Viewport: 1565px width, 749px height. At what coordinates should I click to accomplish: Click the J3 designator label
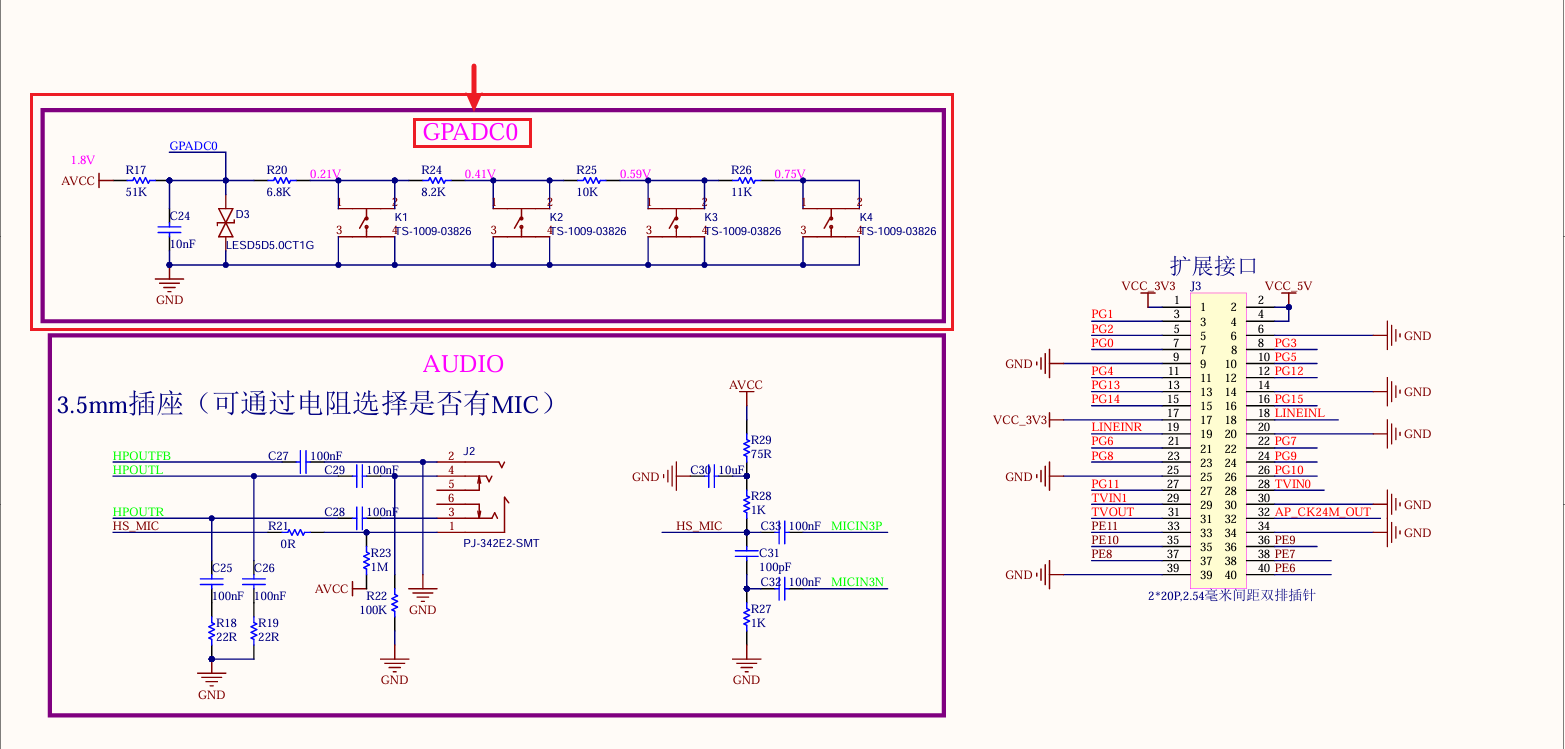1196,286
